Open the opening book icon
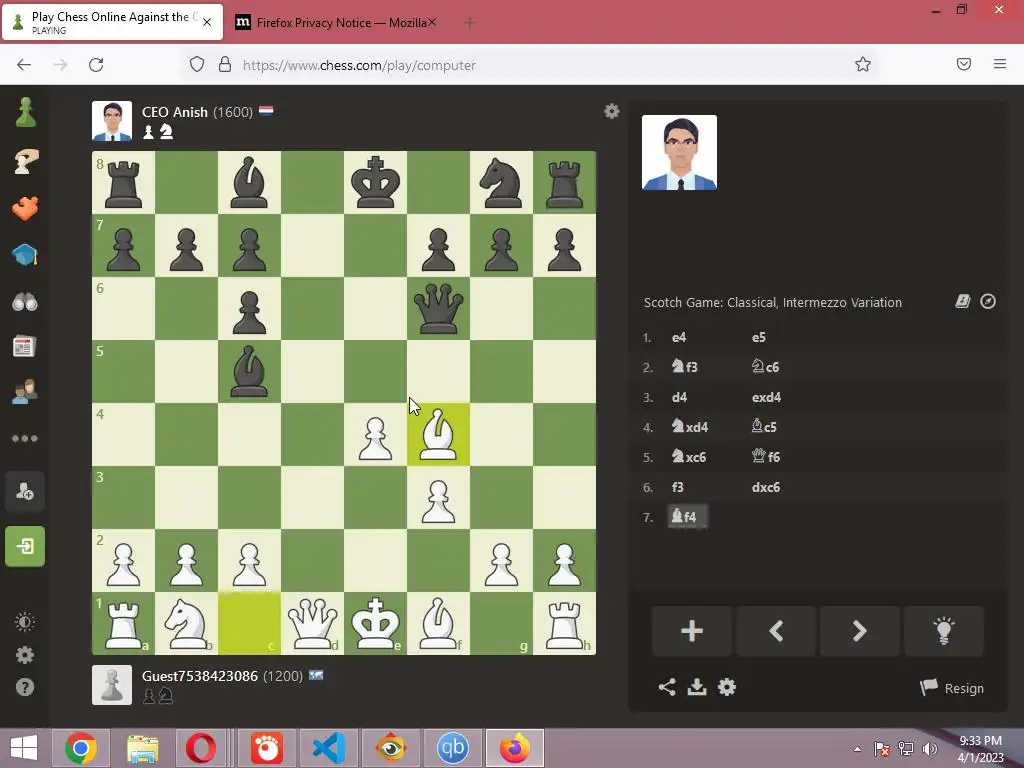The height and width of the screenshot is (768, 1024). coord(963,301)
